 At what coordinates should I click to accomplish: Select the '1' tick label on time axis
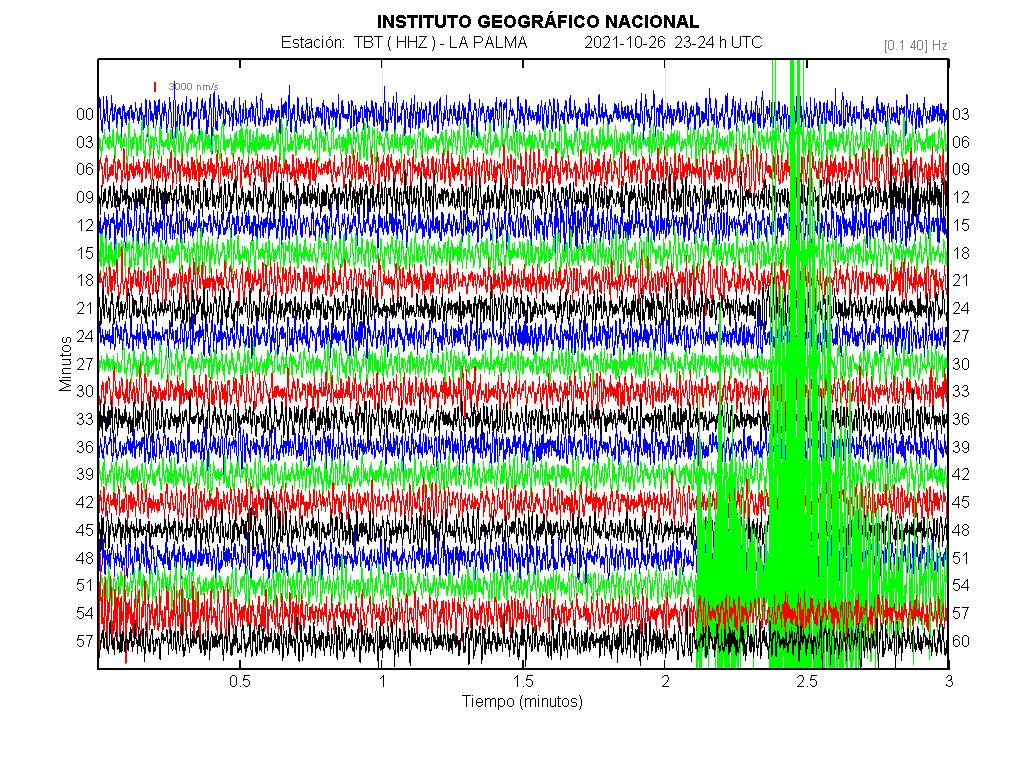[x=382, y=682]
